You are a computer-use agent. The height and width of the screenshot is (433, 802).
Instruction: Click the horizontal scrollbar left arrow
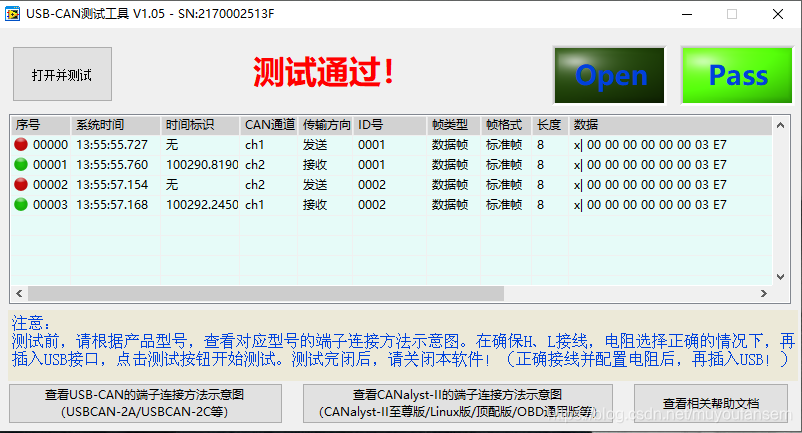coord(19,293)
